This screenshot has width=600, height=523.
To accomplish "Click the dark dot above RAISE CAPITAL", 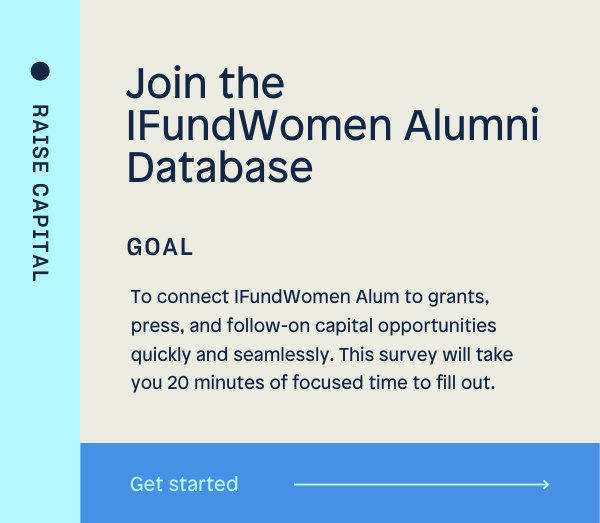I will pos(40,71).
